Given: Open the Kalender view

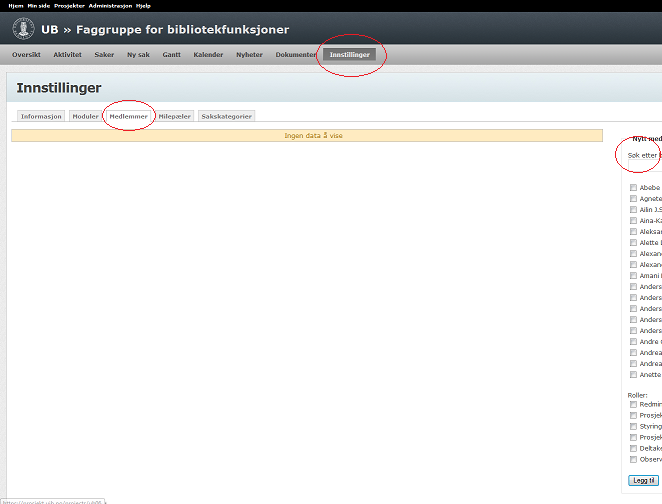Looking at the screenshot, I should [208, 54].
